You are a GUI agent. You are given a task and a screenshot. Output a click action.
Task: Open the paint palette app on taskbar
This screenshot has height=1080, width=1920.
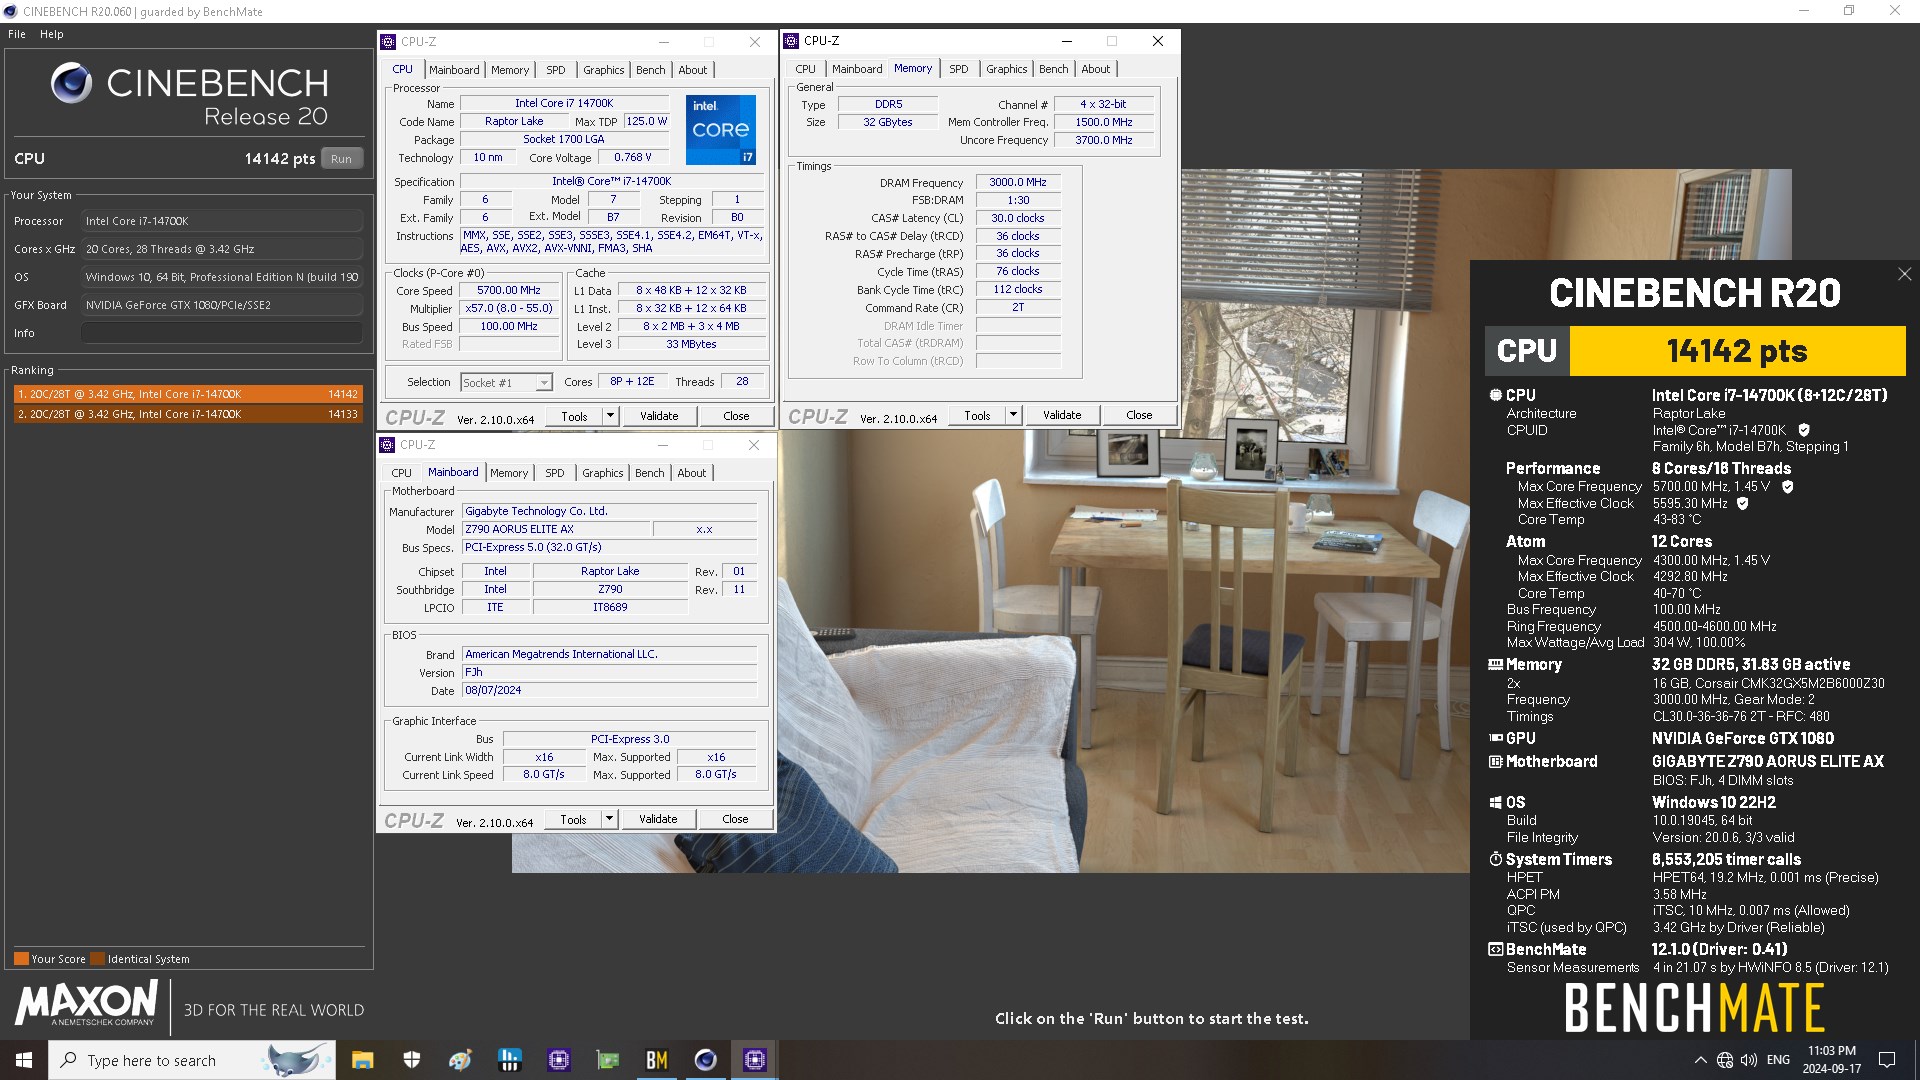click(x=460, y=1060)
